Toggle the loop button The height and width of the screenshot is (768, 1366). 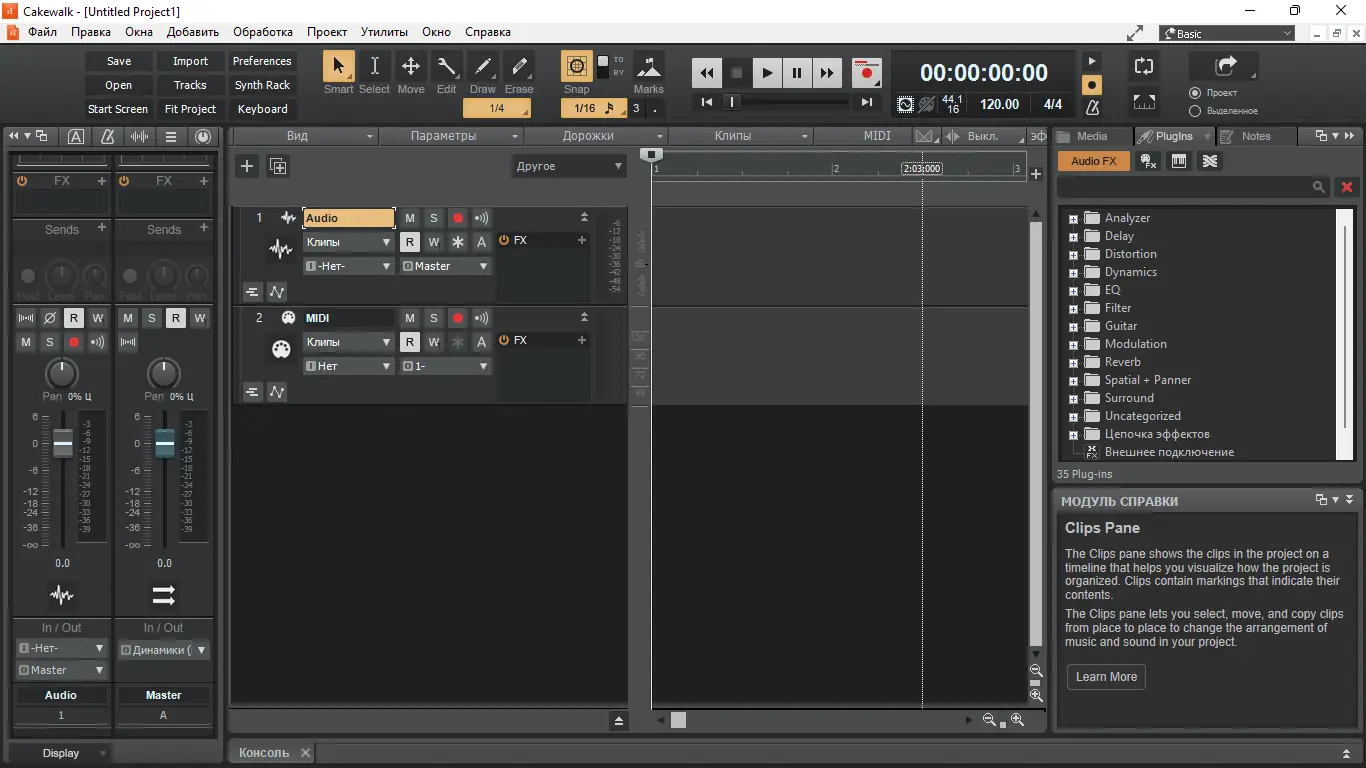click(x=1144, y=67)
